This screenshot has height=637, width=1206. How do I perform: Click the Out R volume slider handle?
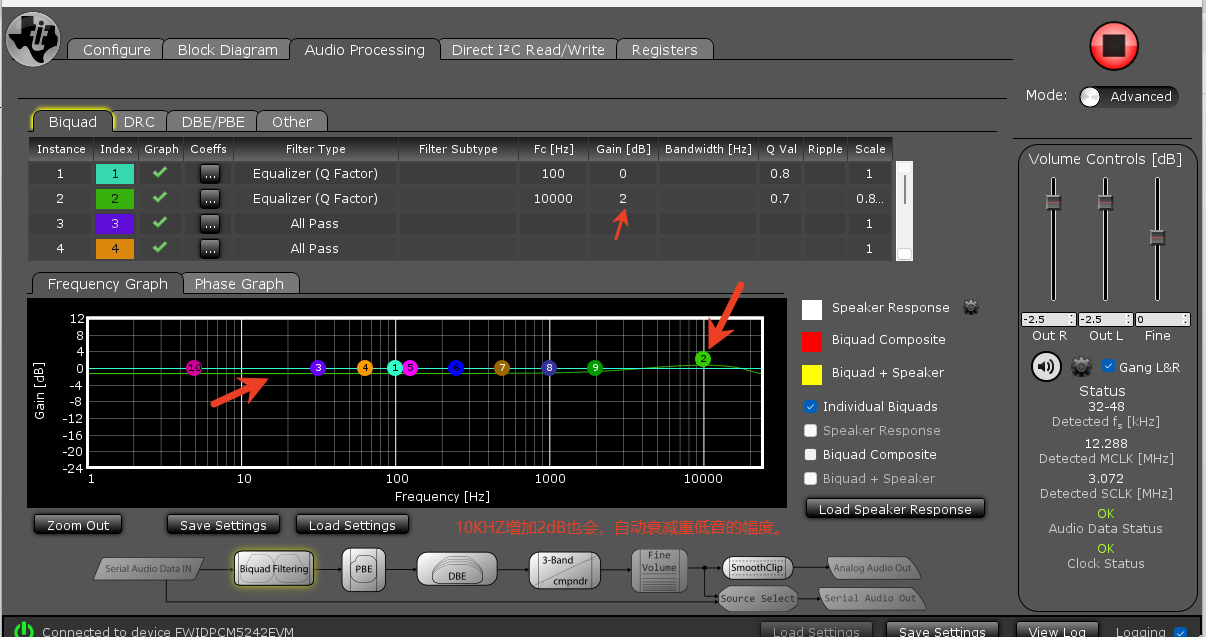1052,202
